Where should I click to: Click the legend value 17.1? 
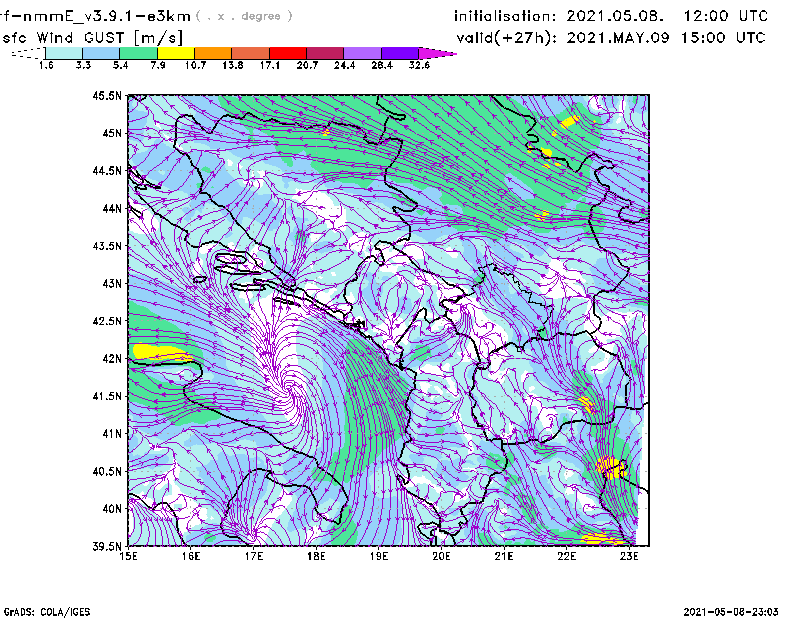pyautogui.click(x=270, y=65)
